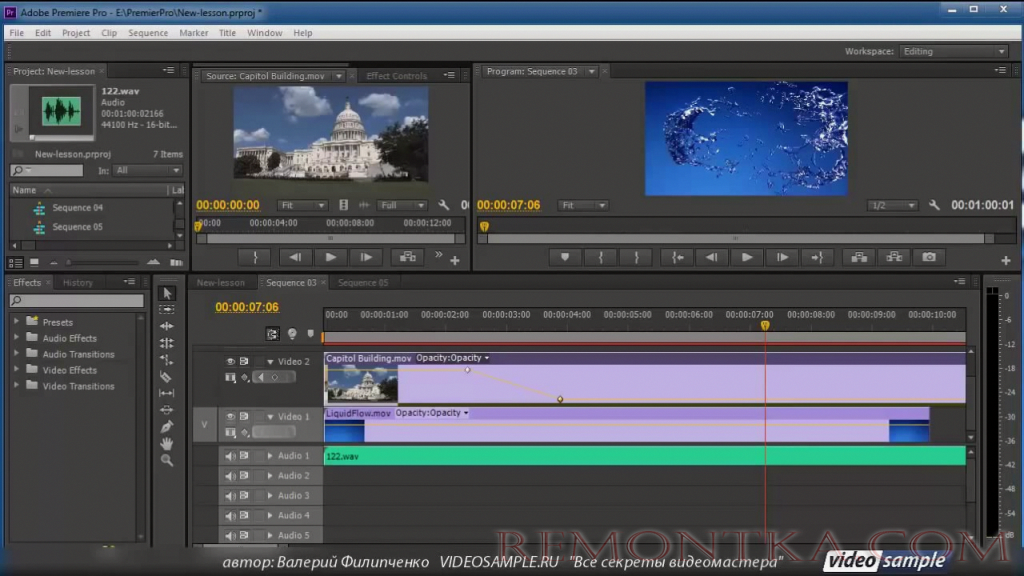This screenshot has height=576, width=1024.
Task: Open the Marker menu
Action: (x=193, y=33)
